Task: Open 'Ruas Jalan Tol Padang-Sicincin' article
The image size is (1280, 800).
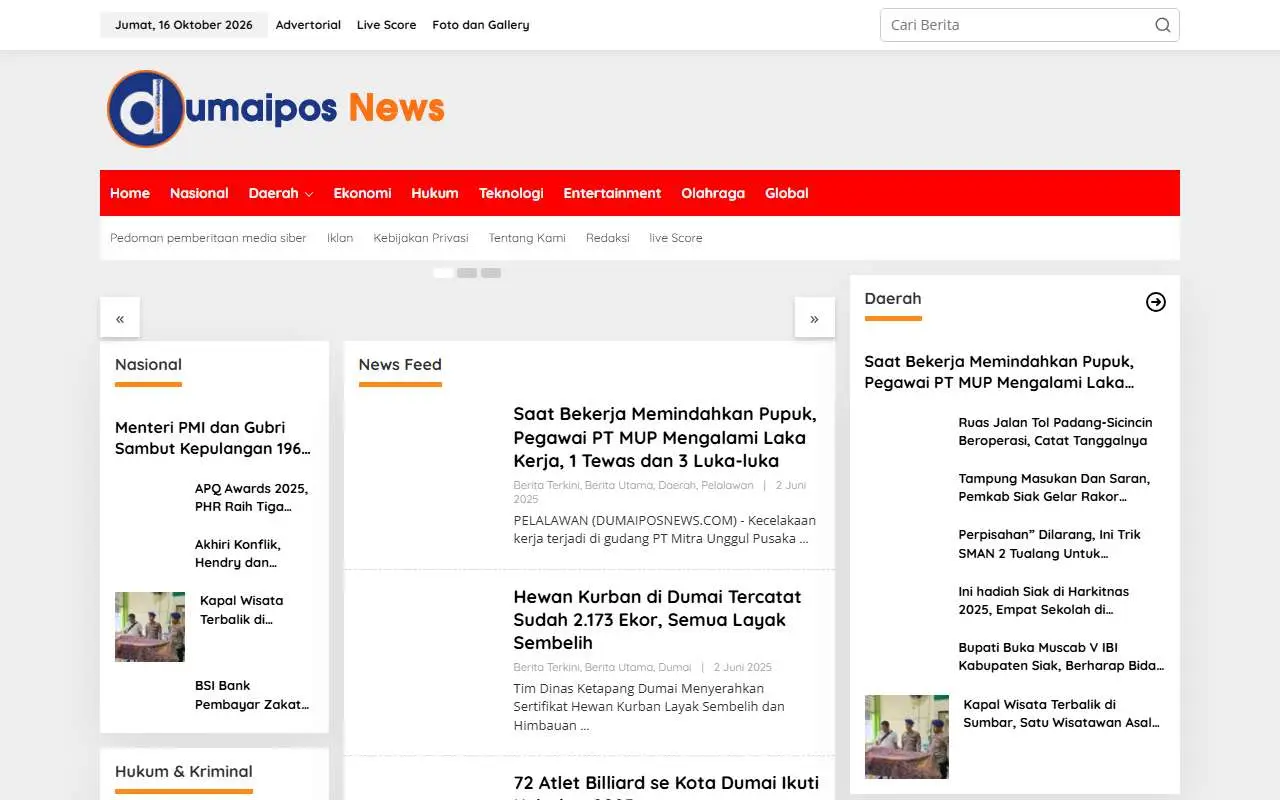Action: 1055,431
